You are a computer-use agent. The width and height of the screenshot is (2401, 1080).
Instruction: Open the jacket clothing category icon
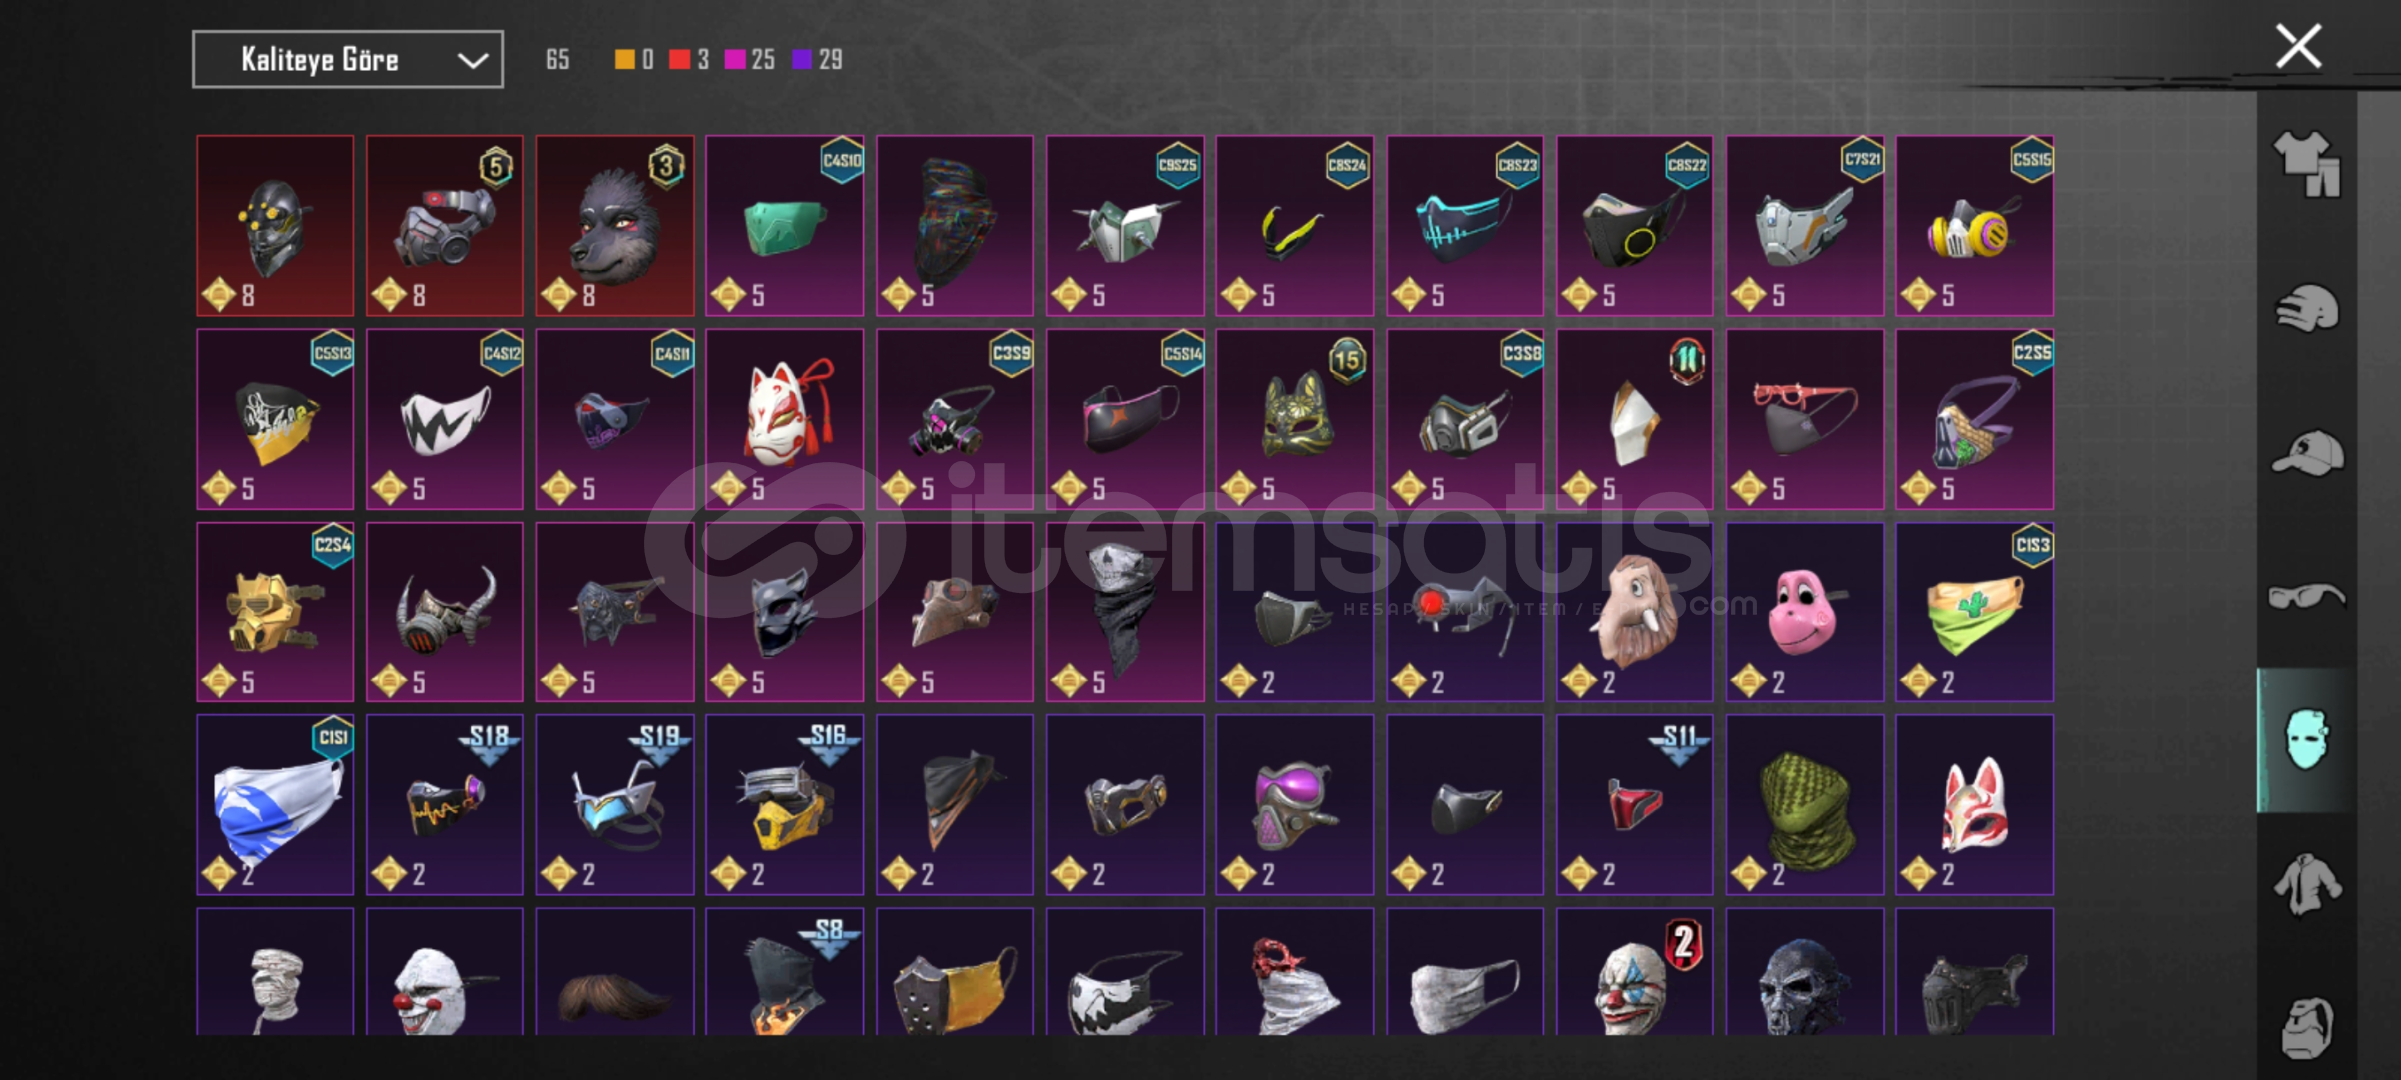[2307, 884]
